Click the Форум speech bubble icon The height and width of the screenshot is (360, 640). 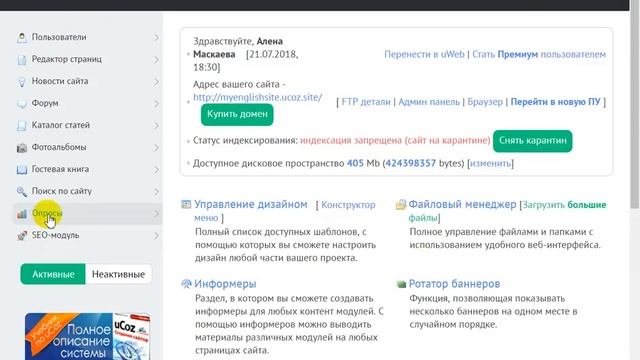pos(22,104)
